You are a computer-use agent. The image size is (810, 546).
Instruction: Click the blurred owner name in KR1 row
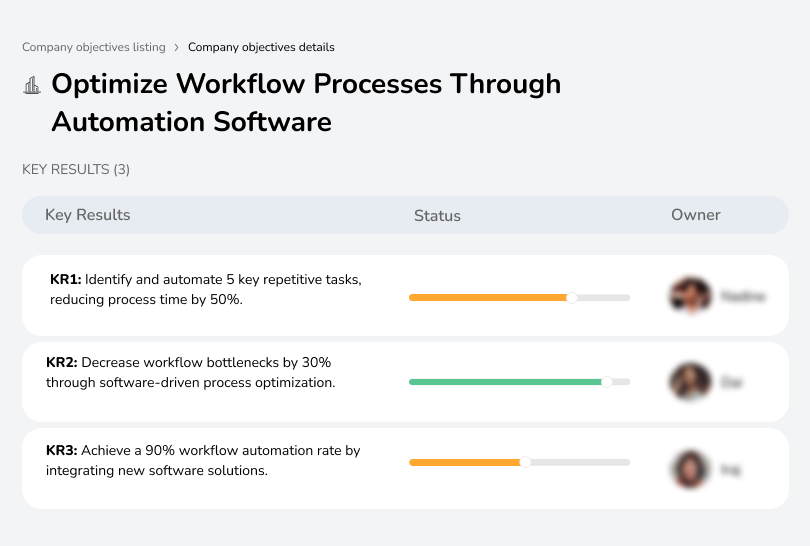click(743, 297)
